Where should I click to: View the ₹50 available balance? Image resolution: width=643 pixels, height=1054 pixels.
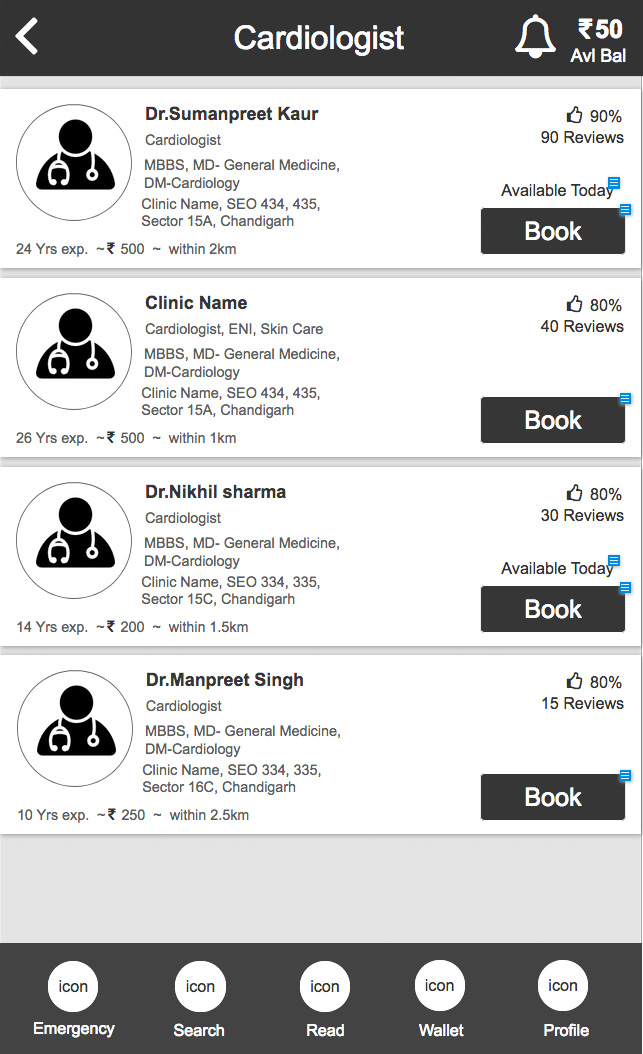click(599, 39)
